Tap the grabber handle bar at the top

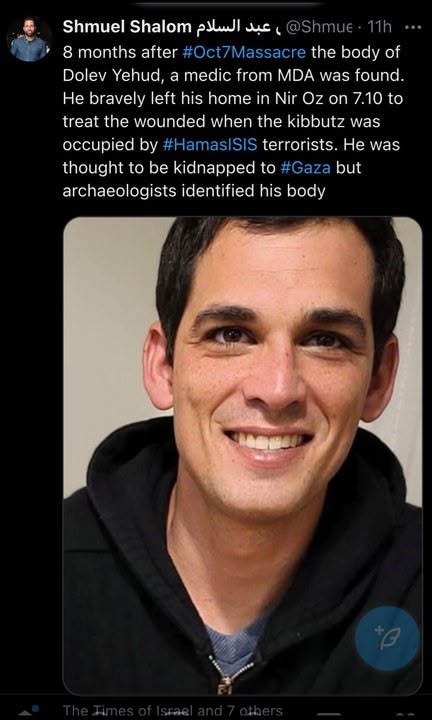click(x=229, y=5)
